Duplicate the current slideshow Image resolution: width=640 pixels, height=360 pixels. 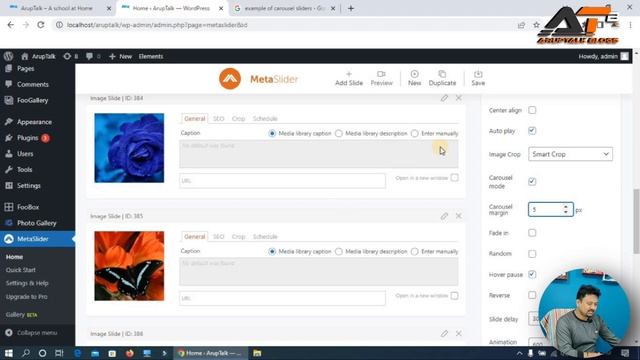pos(442,78)
